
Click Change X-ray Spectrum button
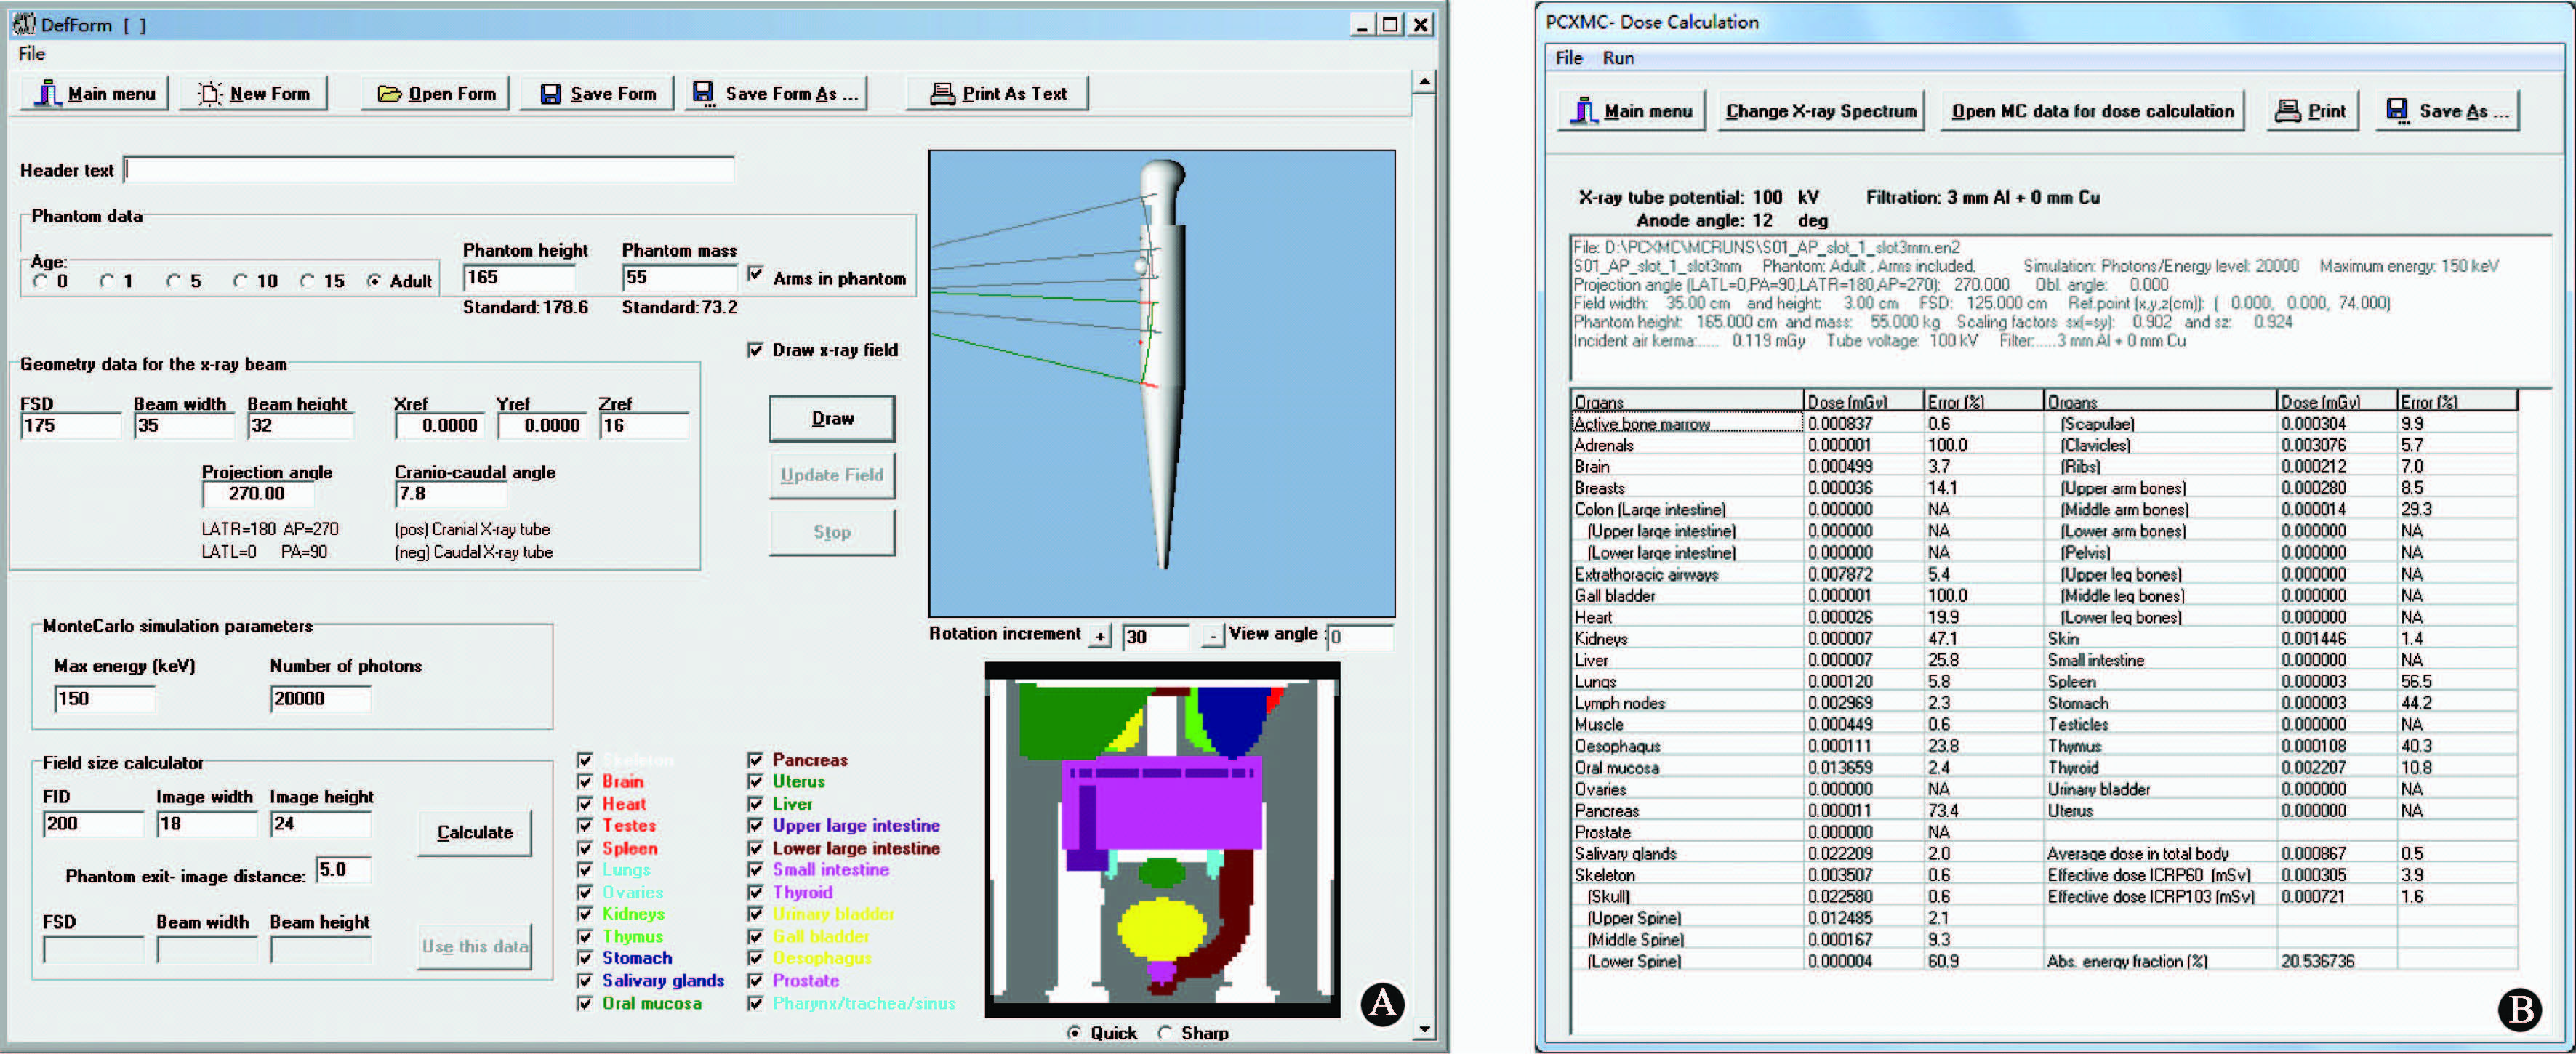[1821, 111]
